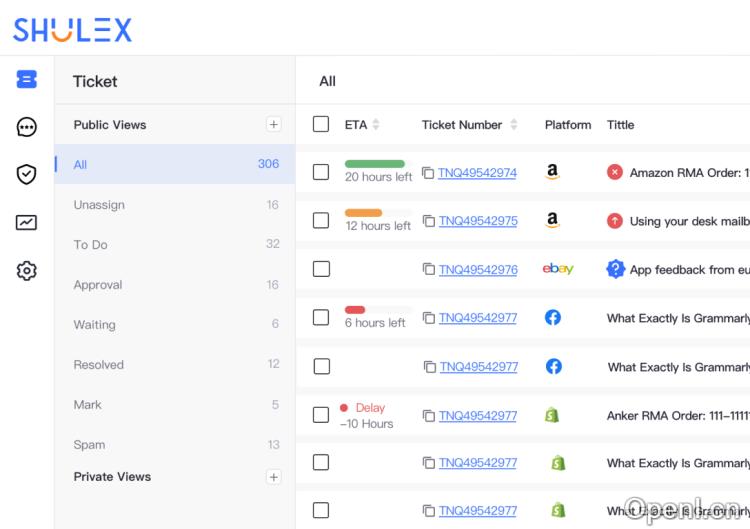Image resolution: width=750 pixels, height=529 pixels.
Task: Sort by Ticket Number column arrows
Action: [x=514, y=125]
